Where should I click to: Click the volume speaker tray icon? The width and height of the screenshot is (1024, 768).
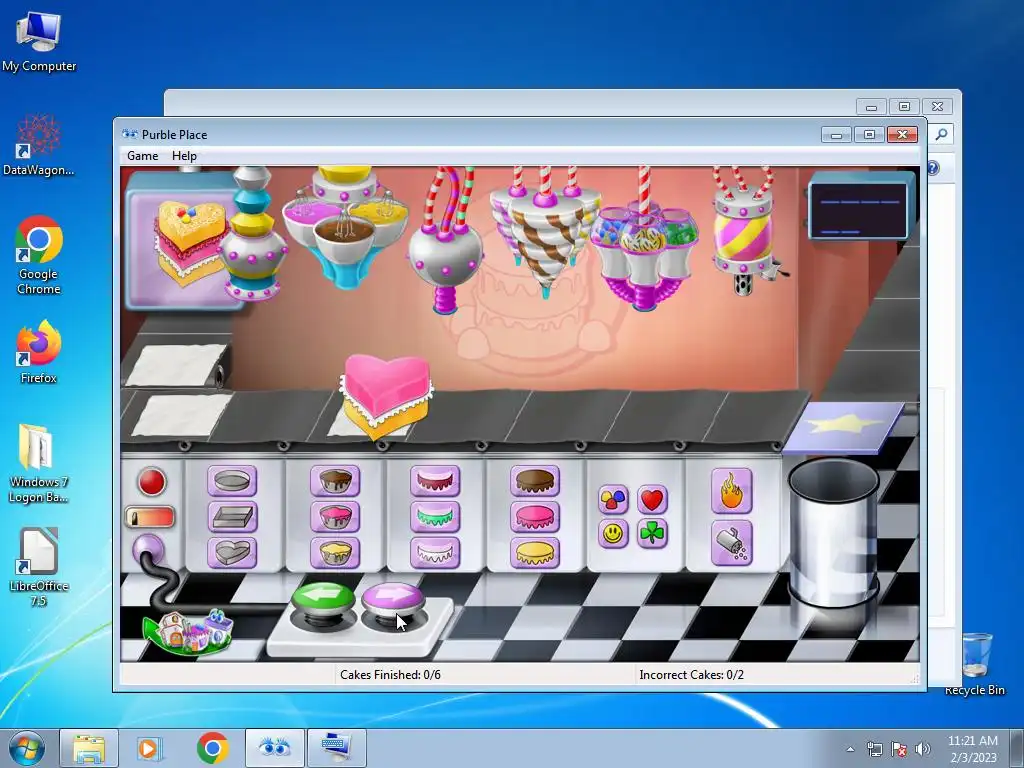[x=923, y=749]
